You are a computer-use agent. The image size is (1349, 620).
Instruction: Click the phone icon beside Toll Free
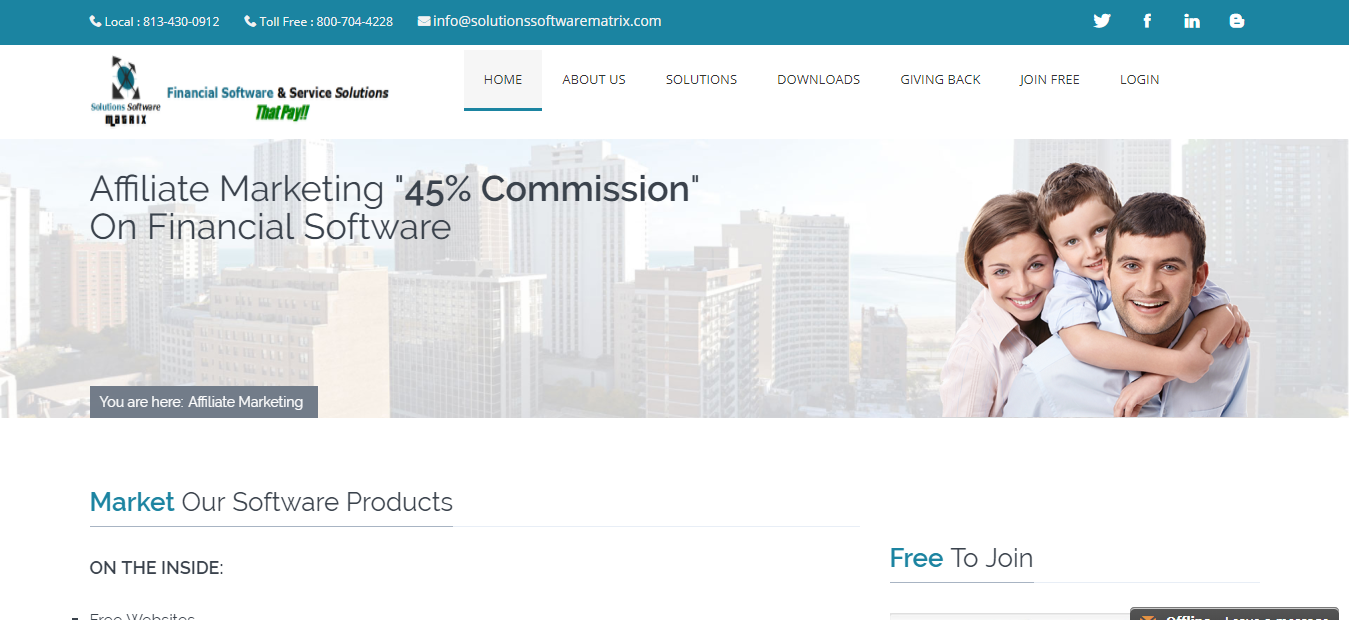tap(250, 21)
